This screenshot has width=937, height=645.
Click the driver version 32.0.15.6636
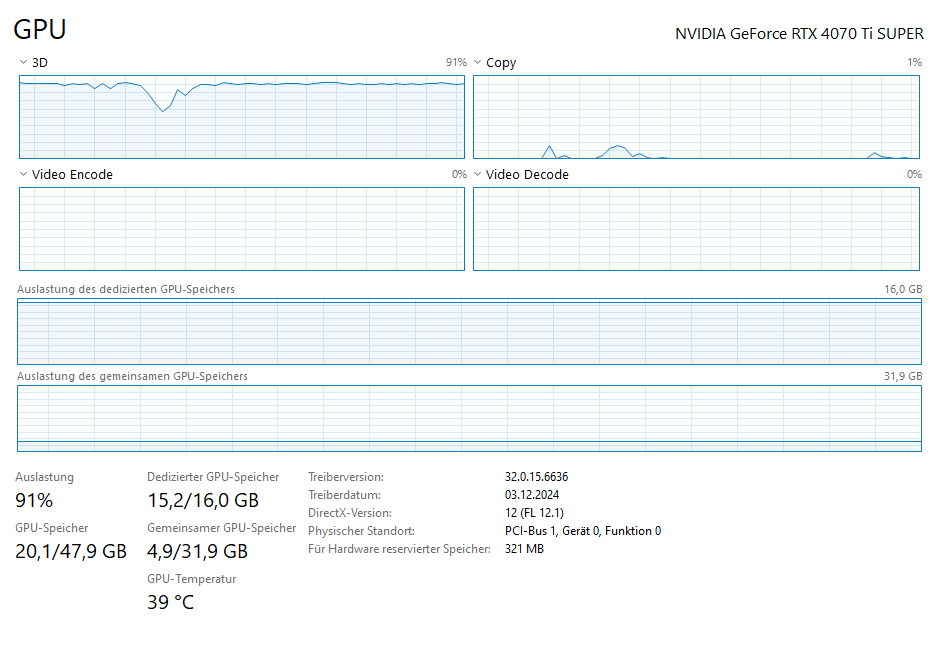pos(537,477)
